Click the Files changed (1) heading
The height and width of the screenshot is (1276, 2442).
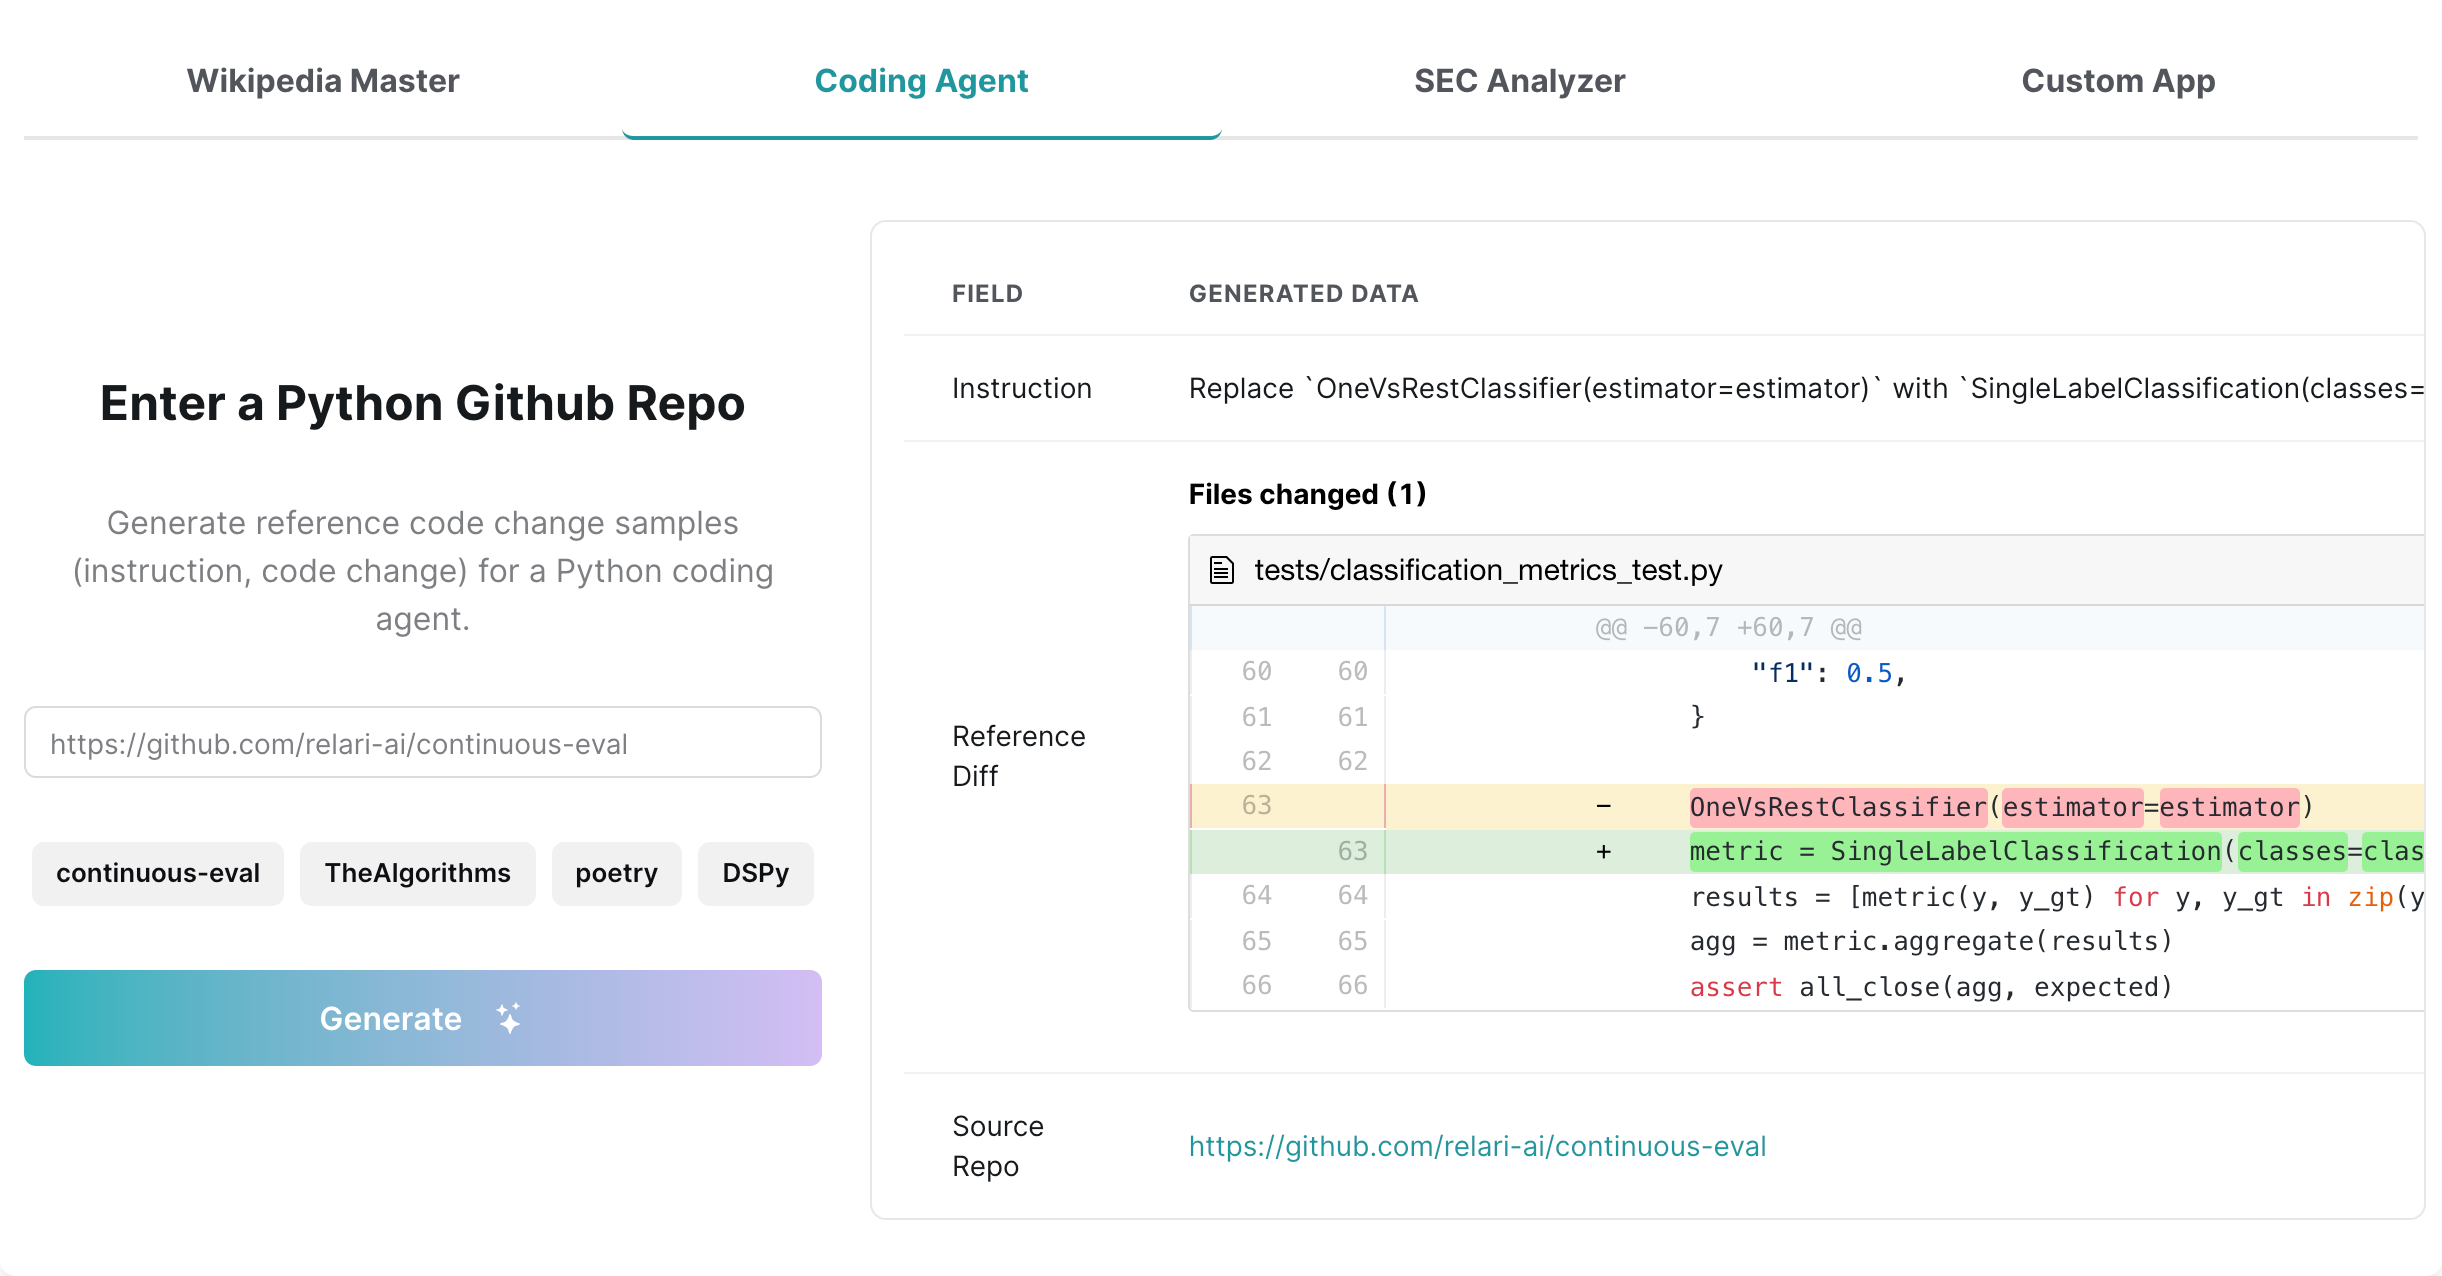click(1307, 494)
